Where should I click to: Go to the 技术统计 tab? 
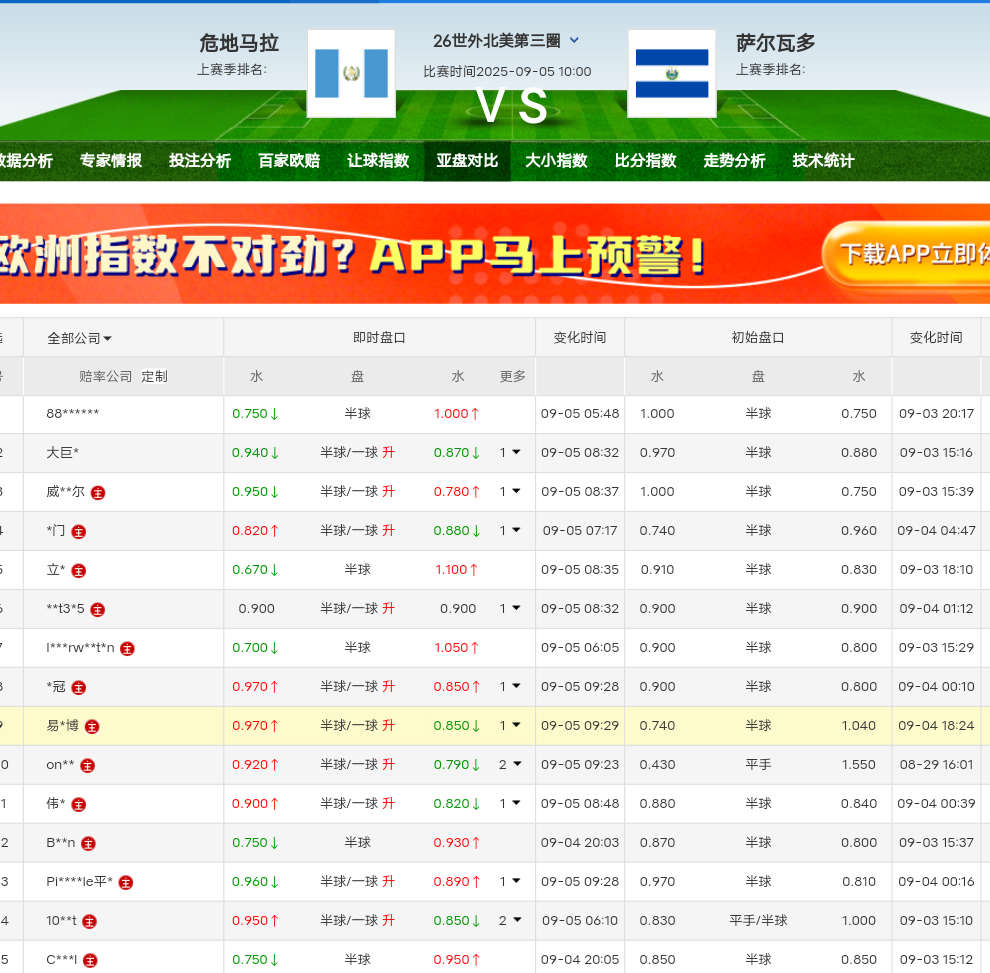[823, 161]
